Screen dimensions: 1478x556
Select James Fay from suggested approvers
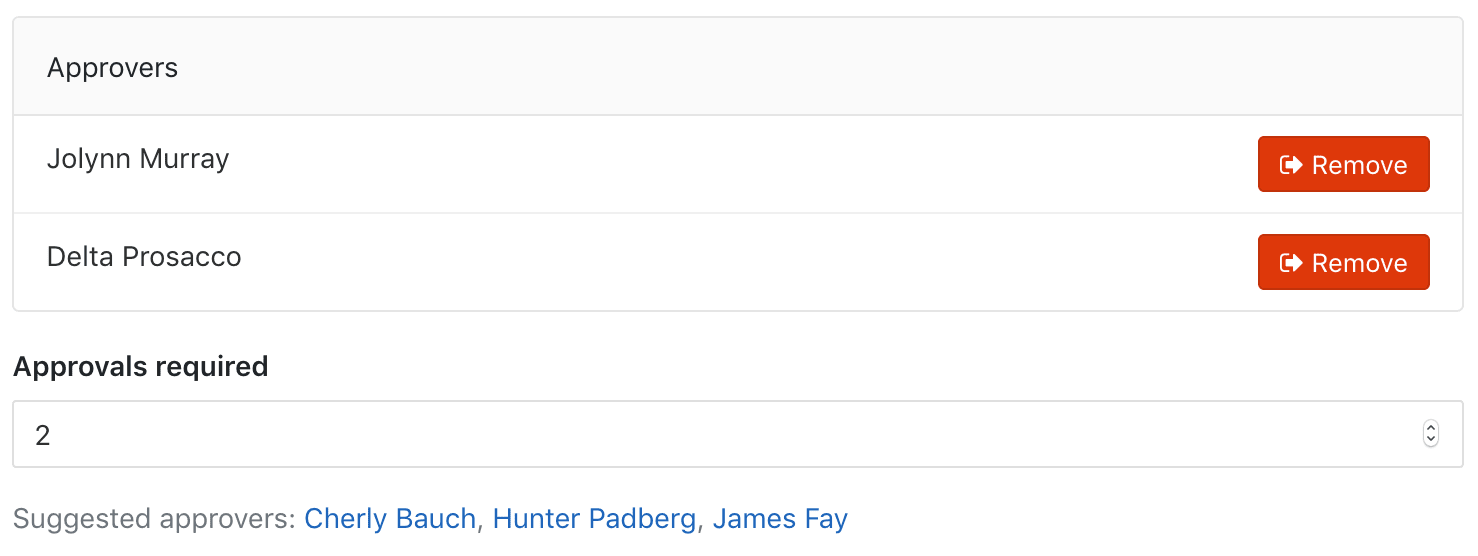pyautogui.click(x=780, y=519)
